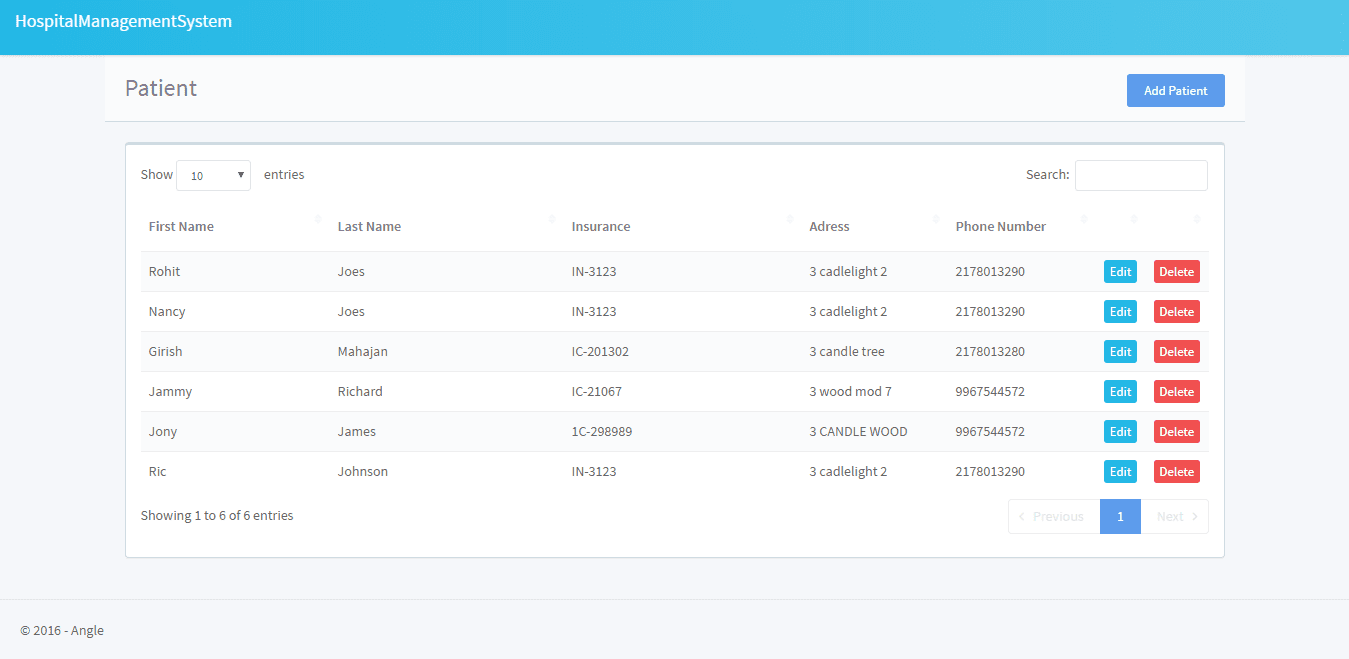The image size is (1349, 659).
Task: Edit patient Ric Johnson
Action: 1120,472
